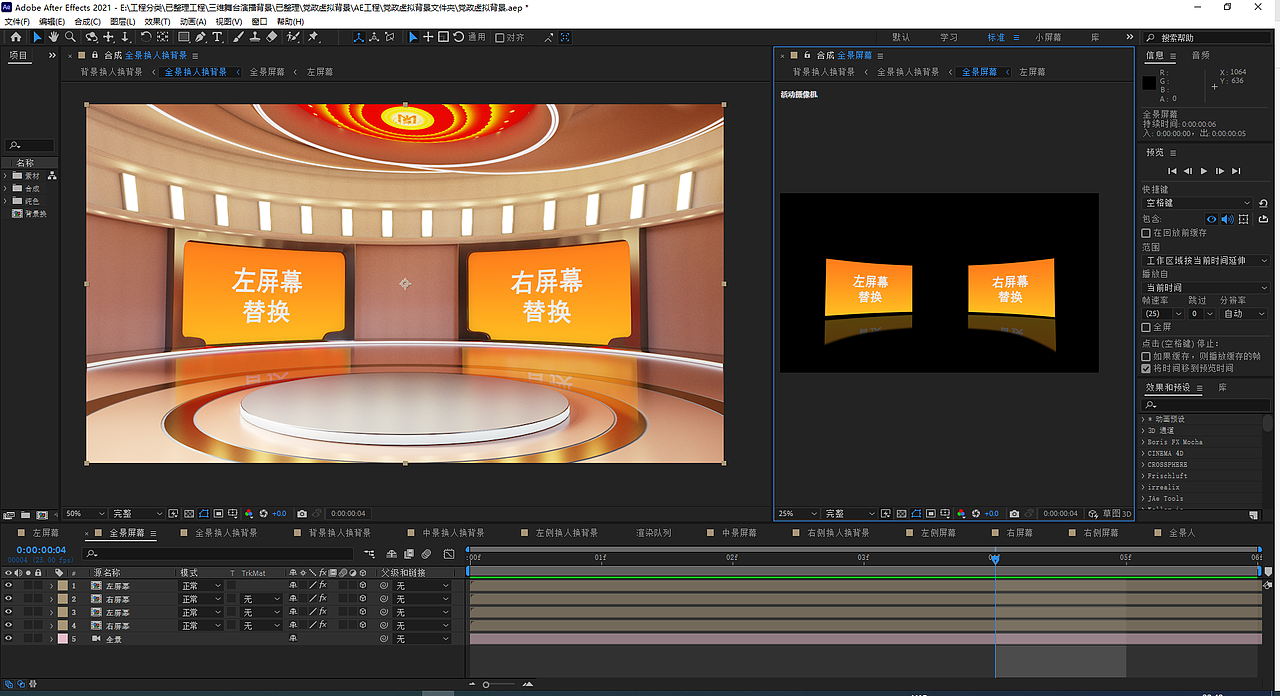Jump to last frame in Preview panel
This screenshot has width=1280, height=696.
click(x=1237, y=171)
